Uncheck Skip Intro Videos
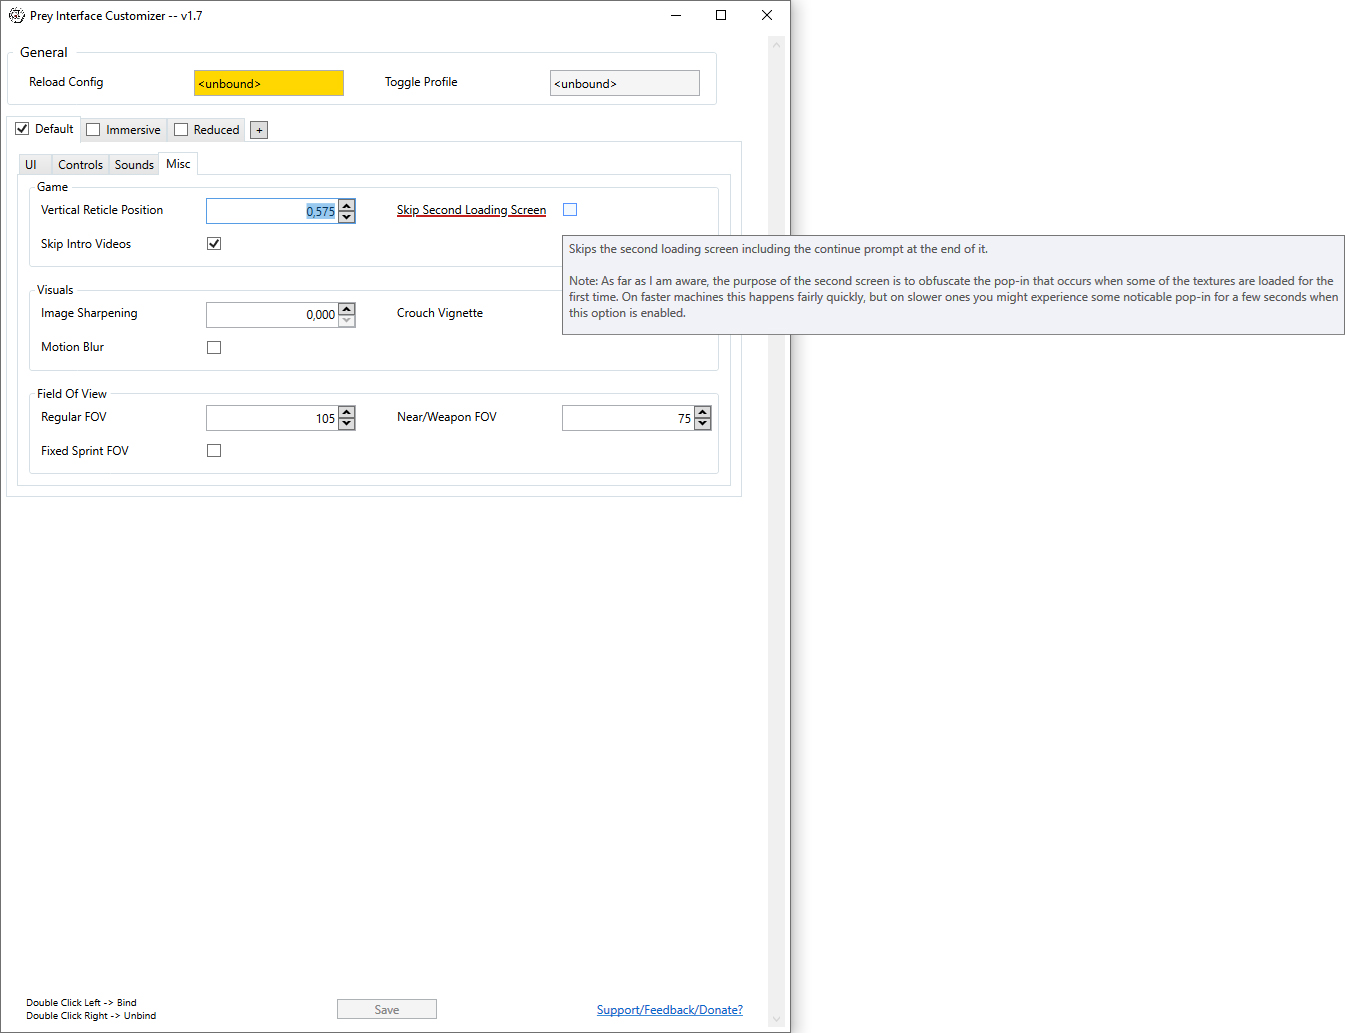The image size is (1345, 1033). coord(214,244)
